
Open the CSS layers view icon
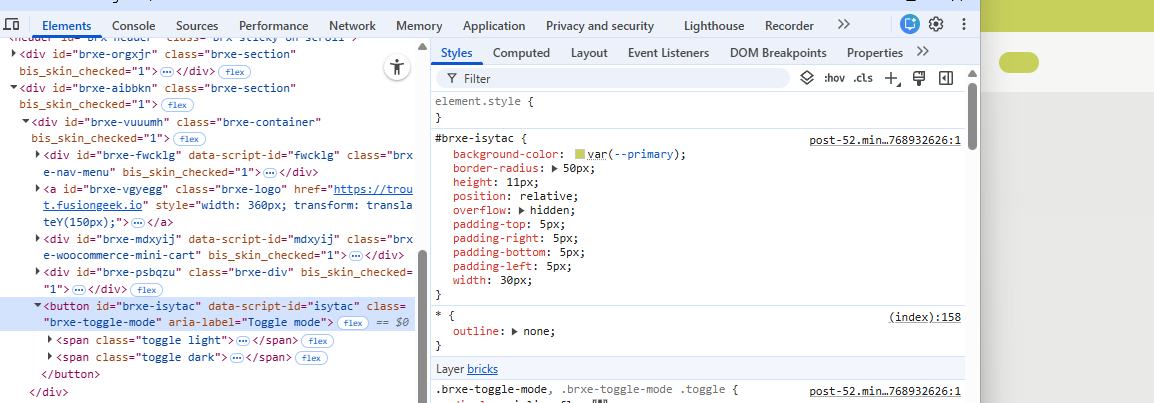point(807,78)
